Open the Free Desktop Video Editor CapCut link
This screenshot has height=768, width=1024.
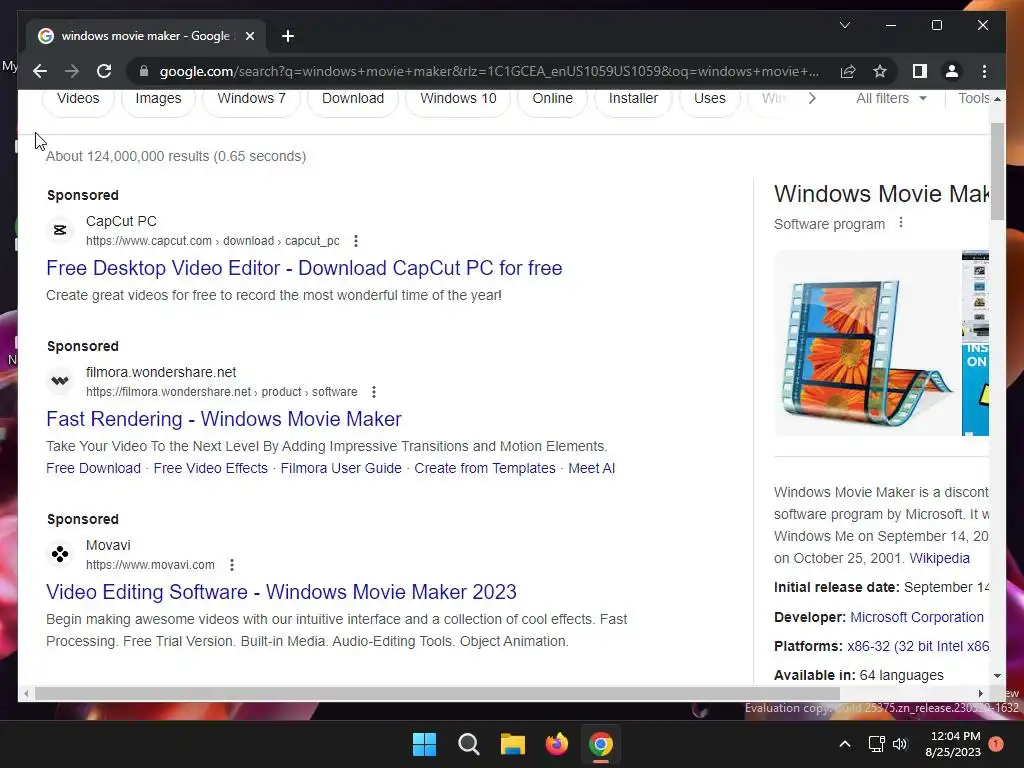coord(304,268)
